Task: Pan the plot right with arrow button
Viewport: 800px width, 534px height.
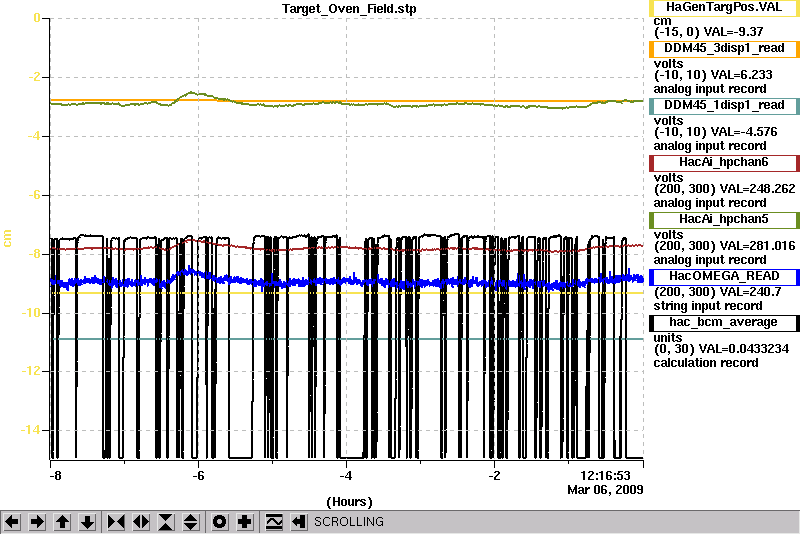Action: coord(37,522)
